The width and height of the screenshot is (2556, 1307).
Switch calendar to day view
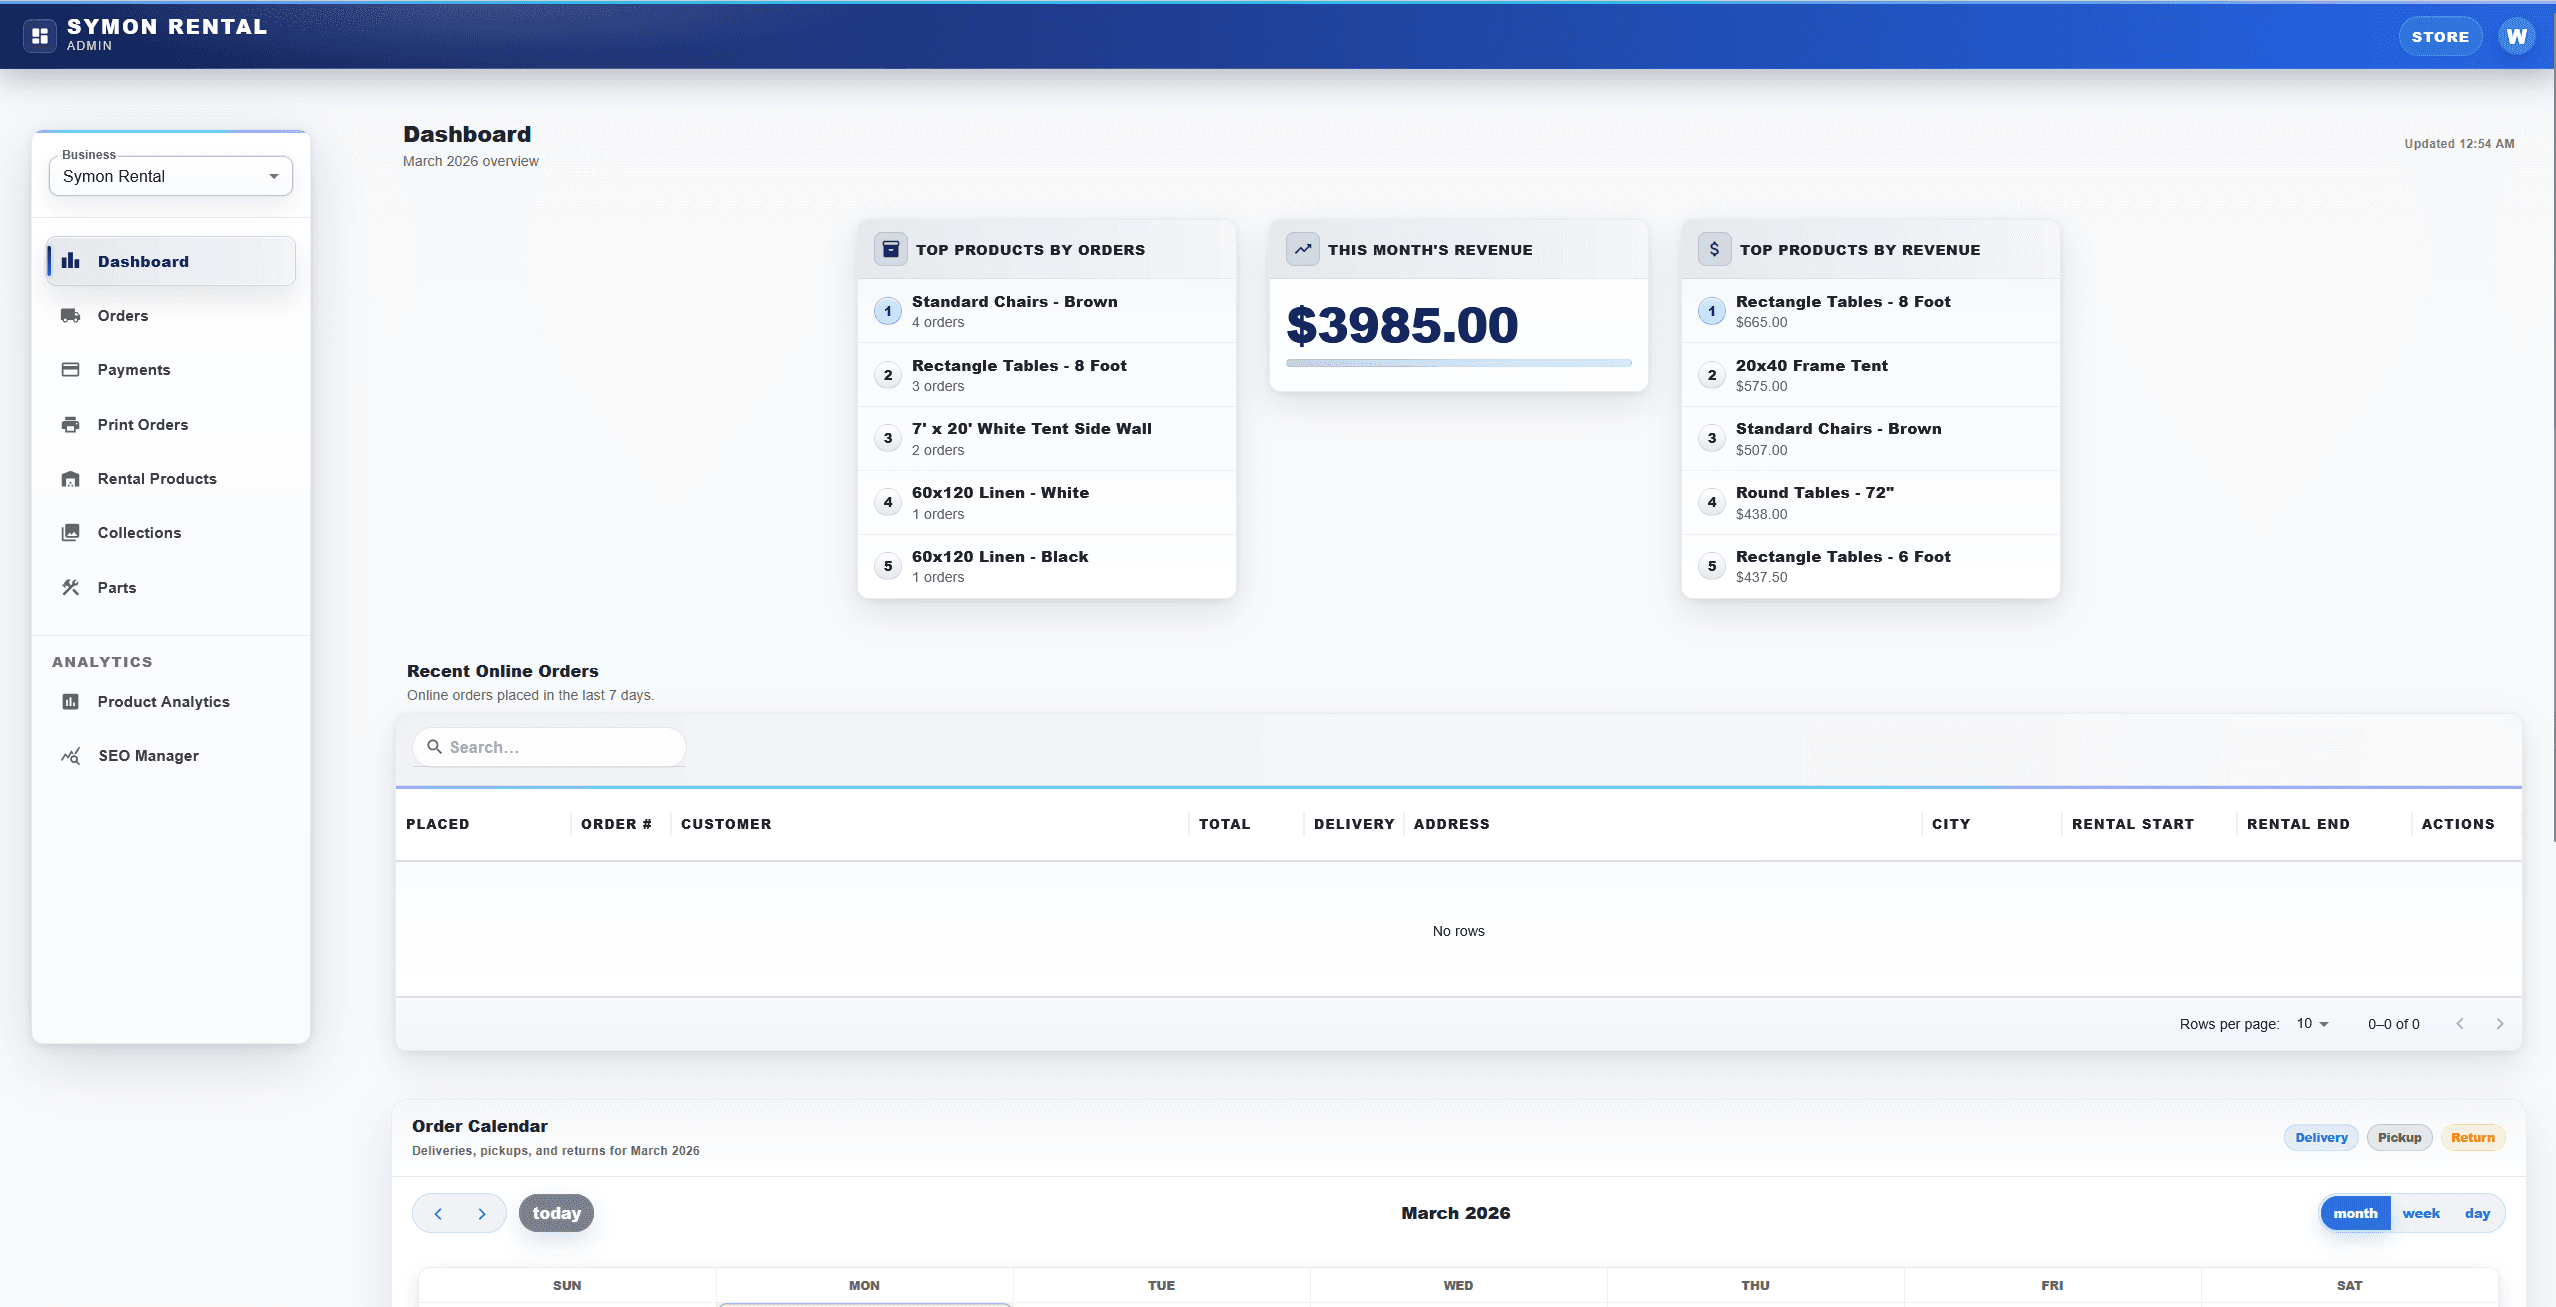tap(2477, 1212)
